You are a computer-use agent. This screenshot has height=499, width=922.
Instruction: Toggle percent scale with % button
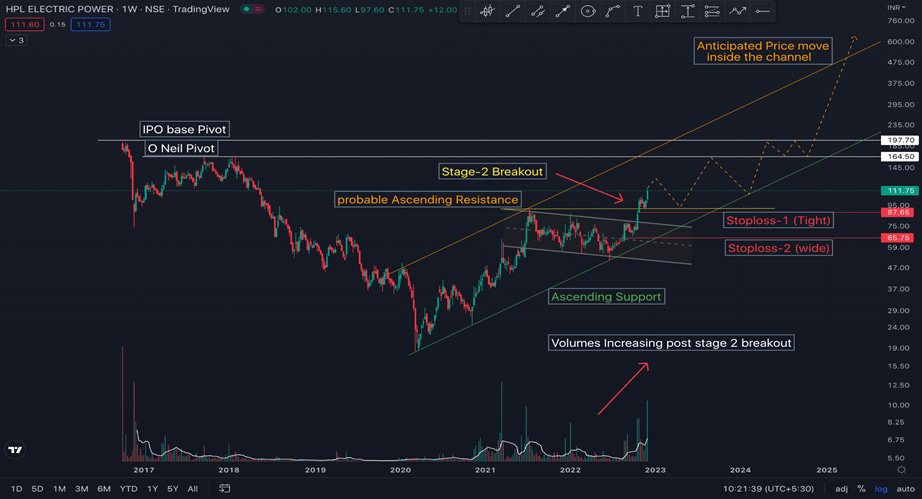pos(861,488)
